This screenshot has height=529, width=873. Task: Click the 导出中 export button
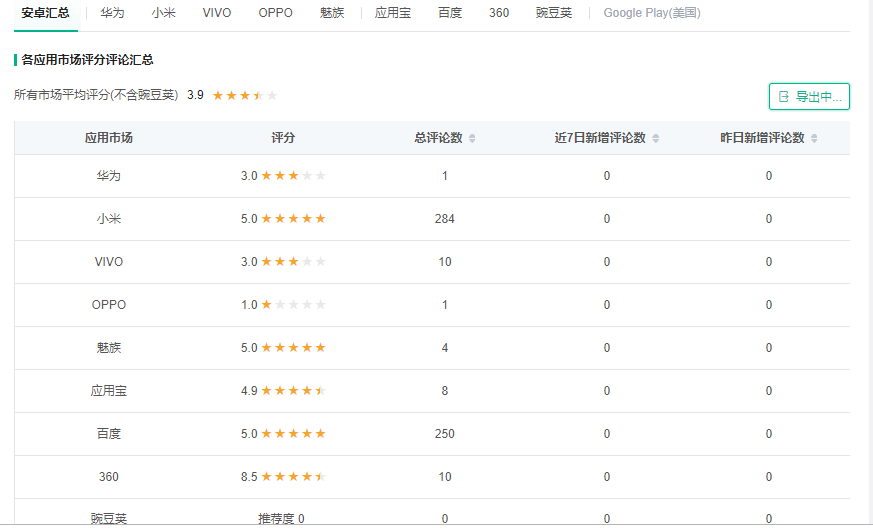click(x=809, y=96)
